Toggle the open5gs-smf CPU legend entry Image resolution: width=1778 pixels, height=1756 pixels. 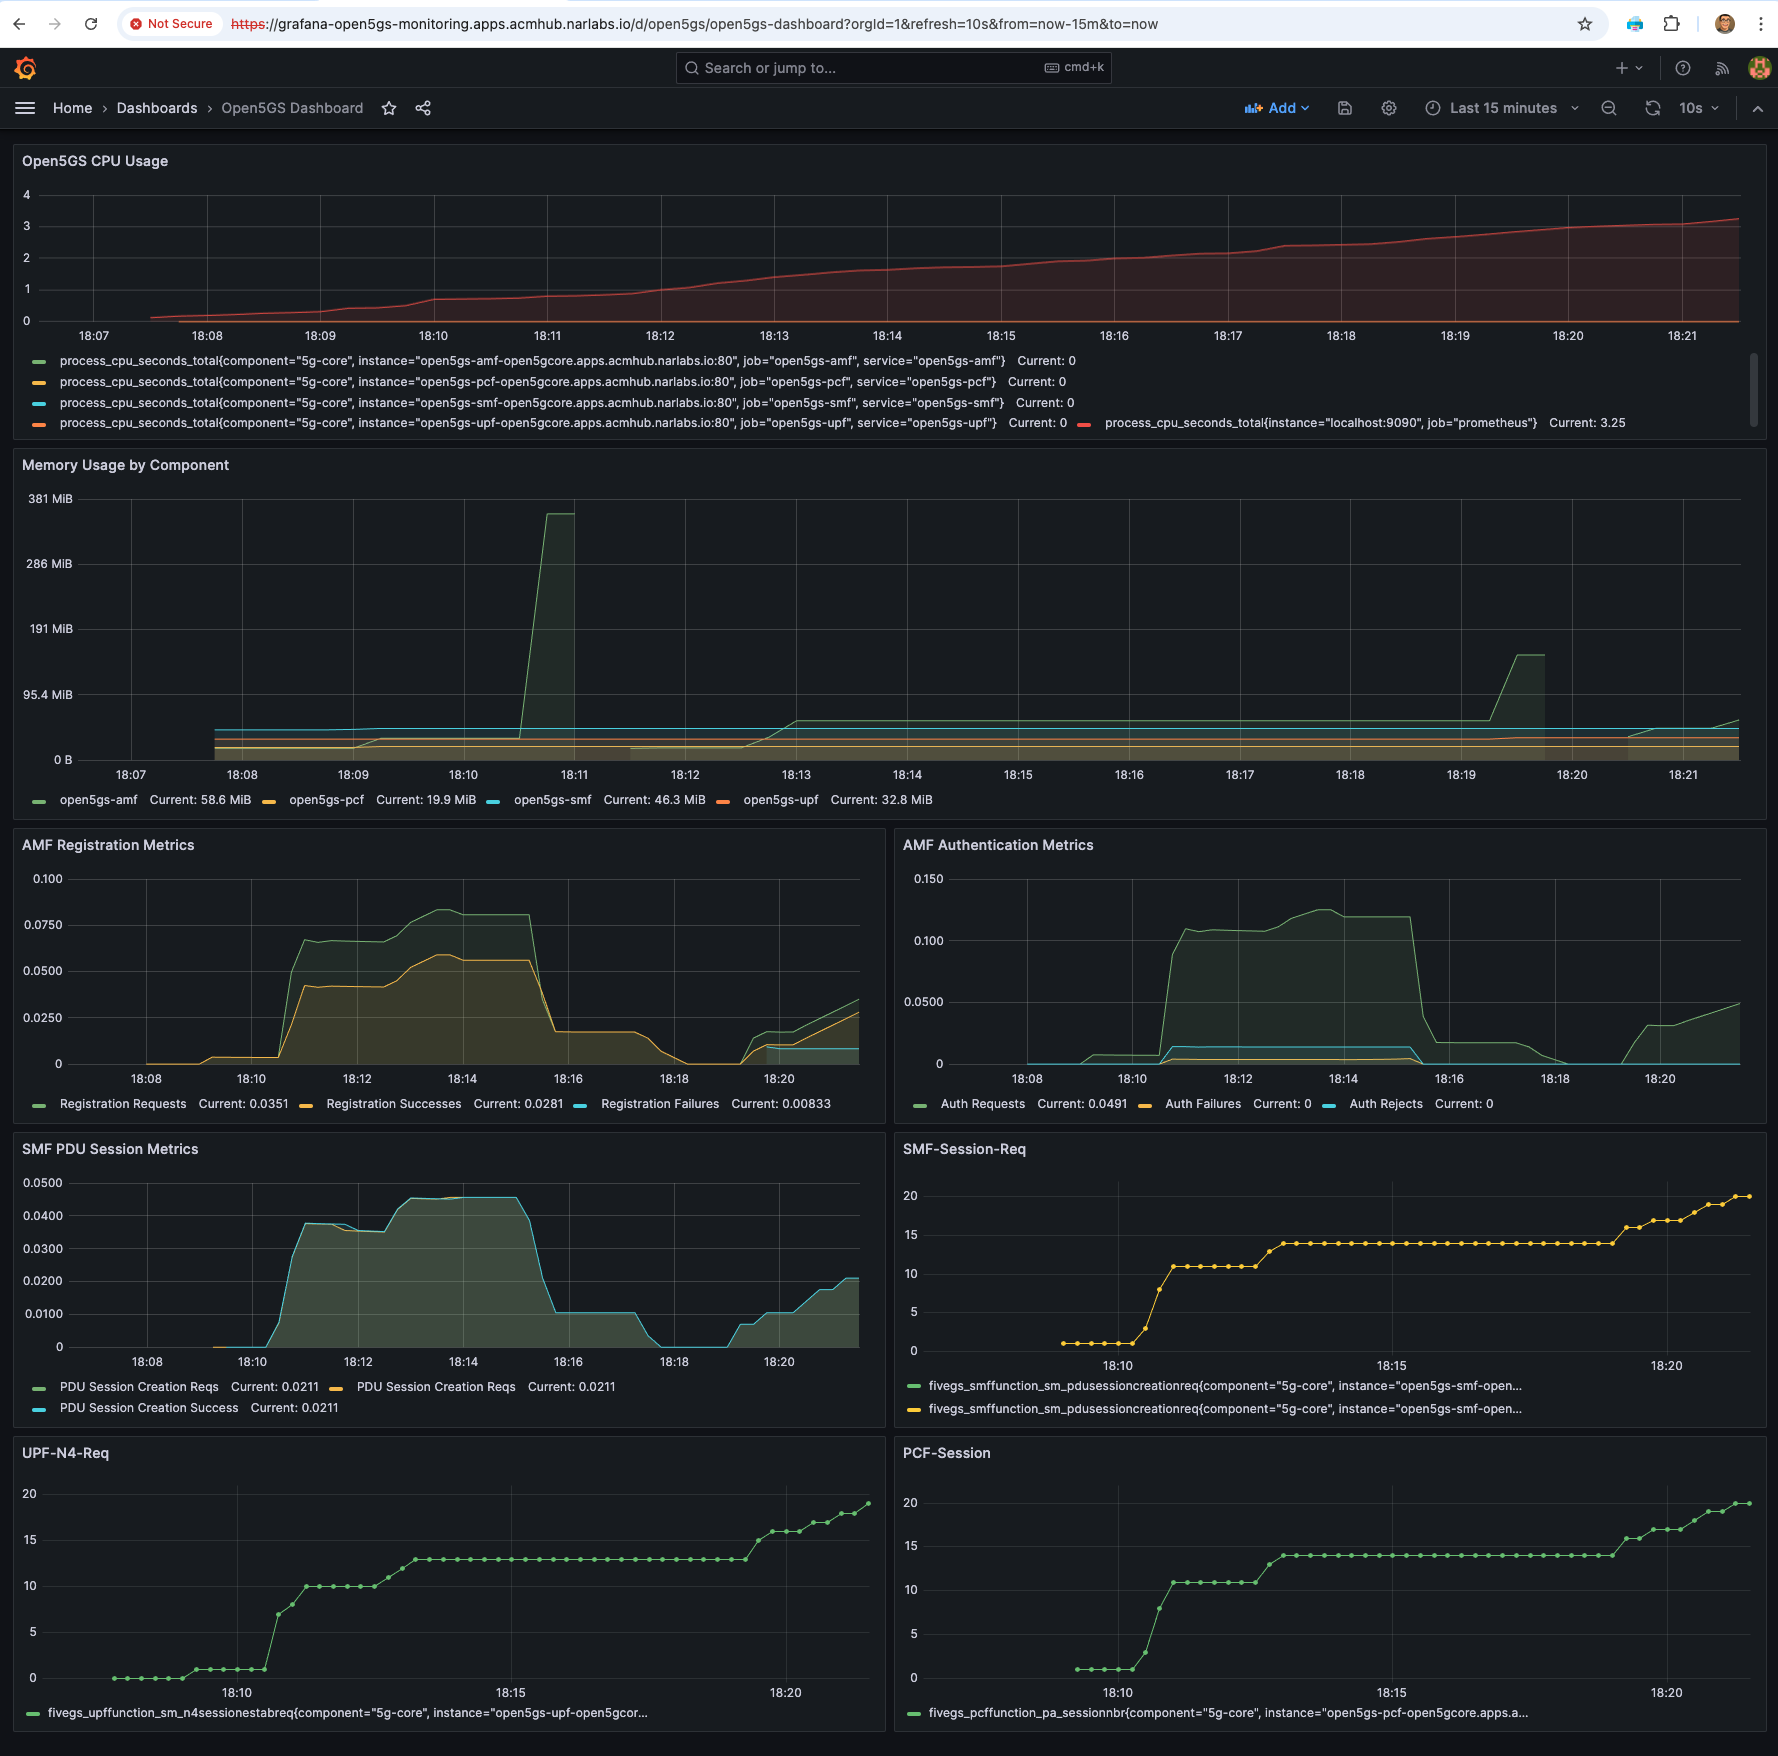pos(532,403)
